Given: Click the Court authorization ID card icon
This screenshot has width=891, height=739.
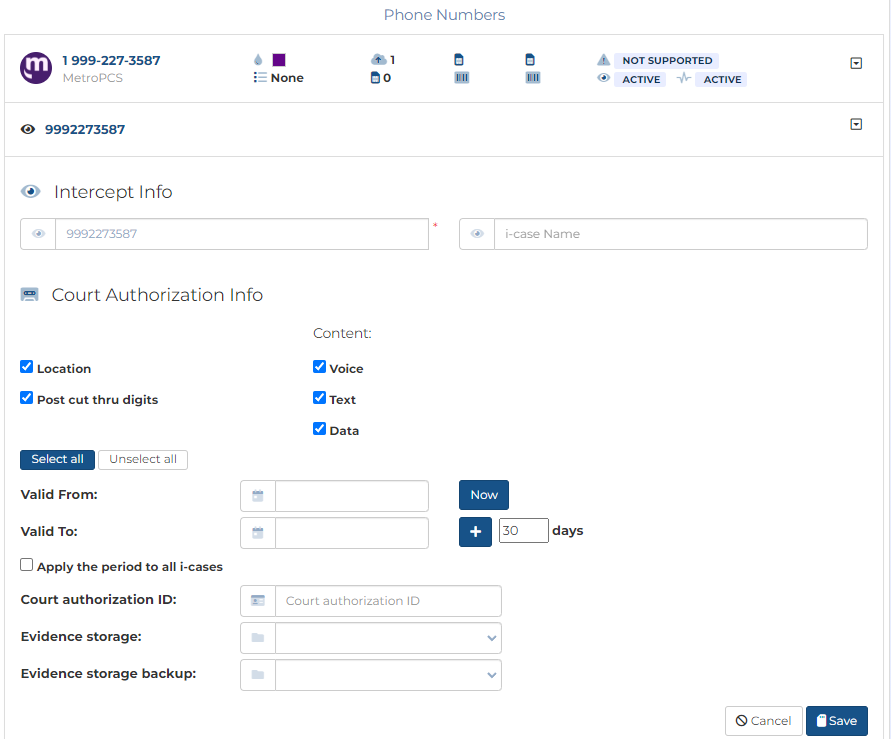Looking at the screenshot, I should (258, 601).
